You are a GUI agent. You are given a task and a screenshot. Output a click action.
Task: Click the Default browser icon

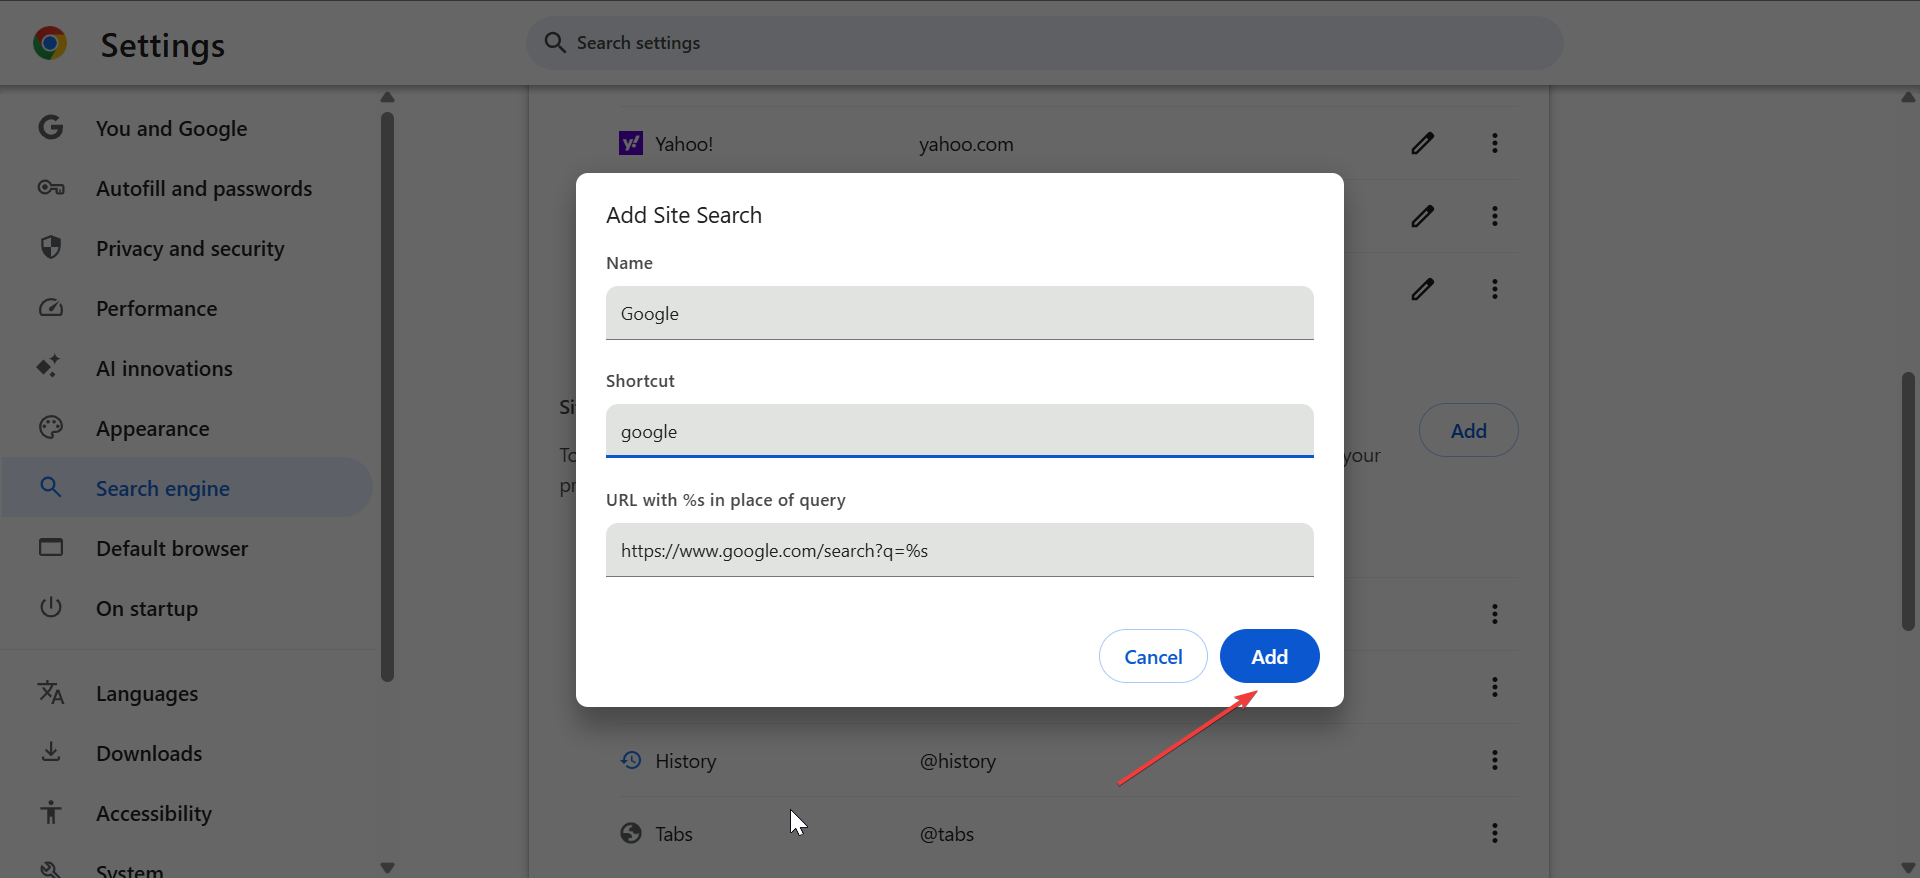51,548
